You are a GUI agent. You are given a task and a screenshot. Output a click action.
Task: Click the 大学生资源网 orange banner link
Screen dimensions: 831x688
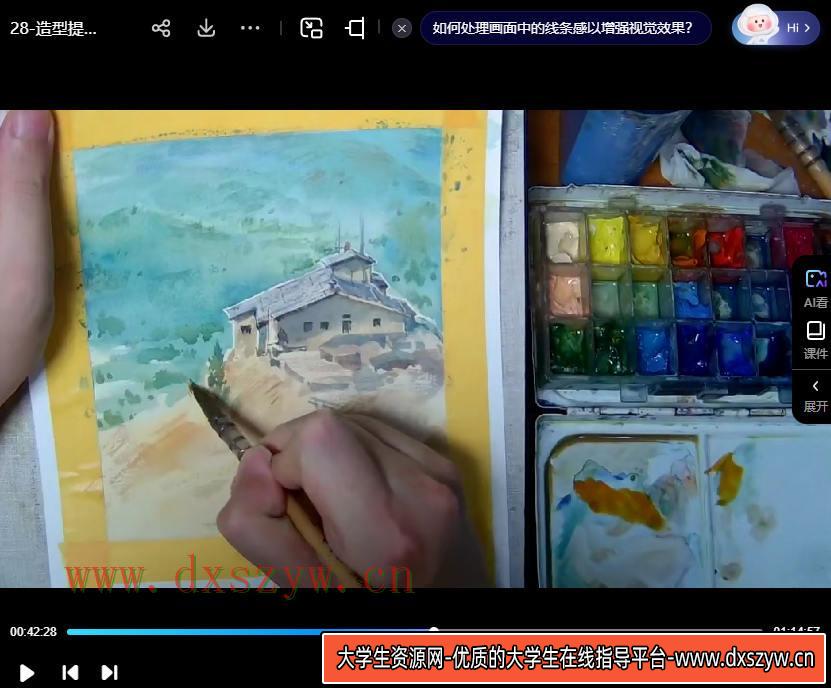(x=574, y=658)
